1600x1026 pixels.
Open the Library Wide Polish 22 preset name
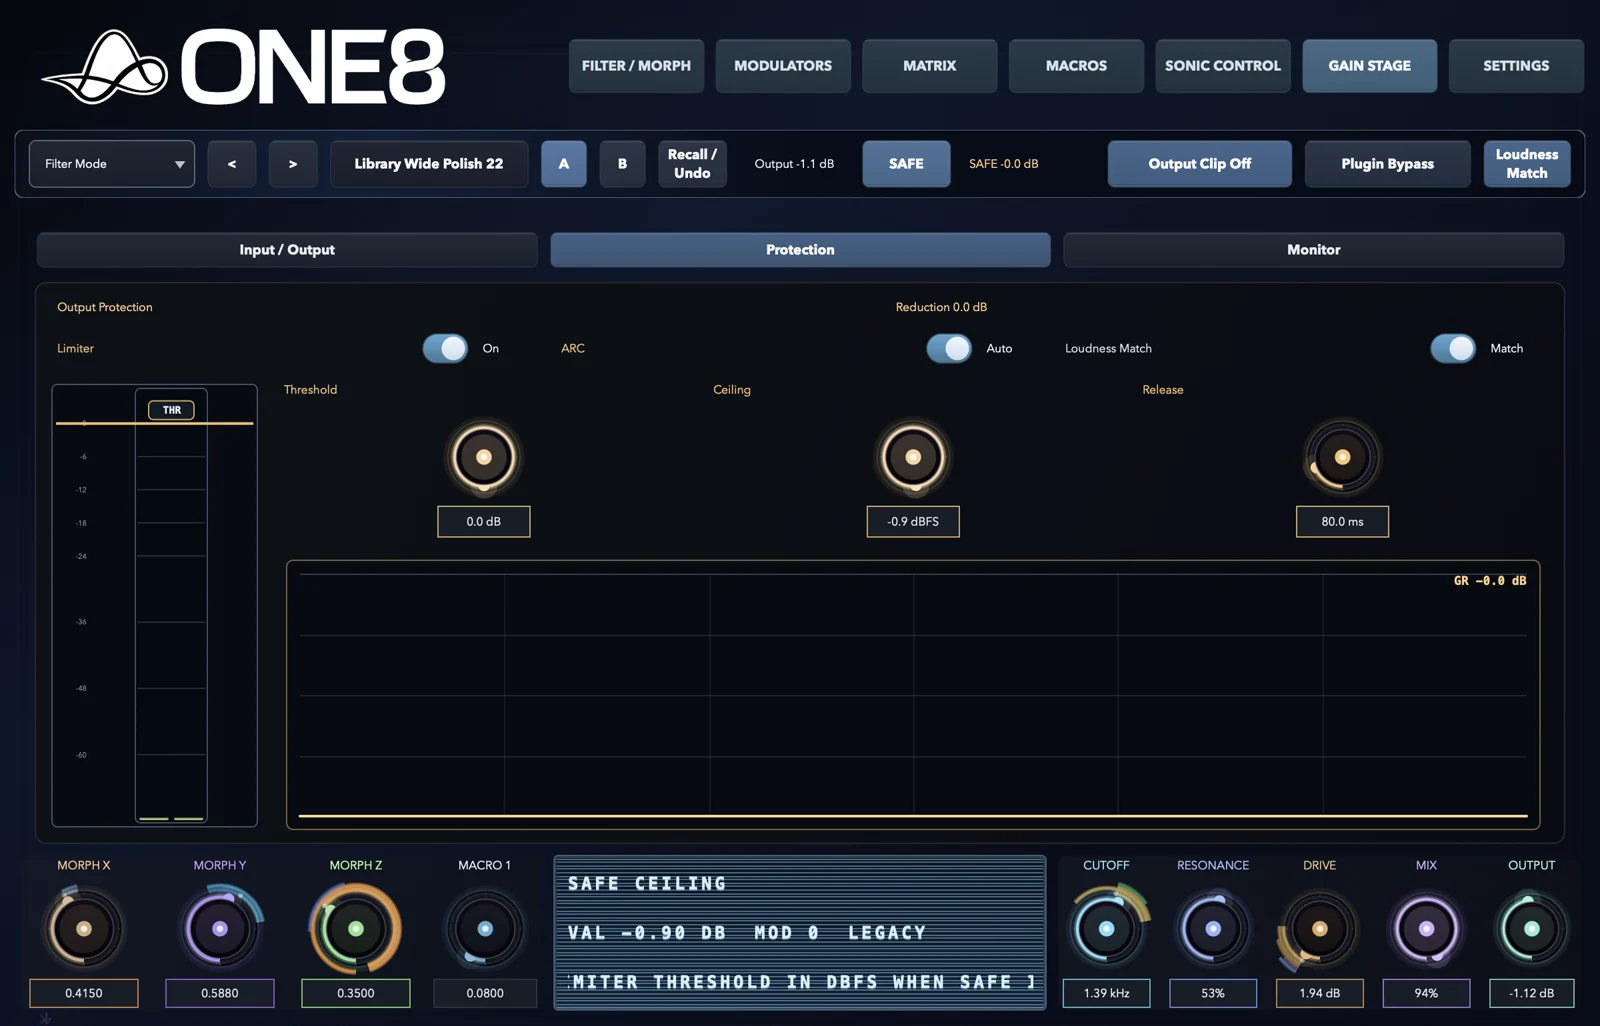coord(429,164)
